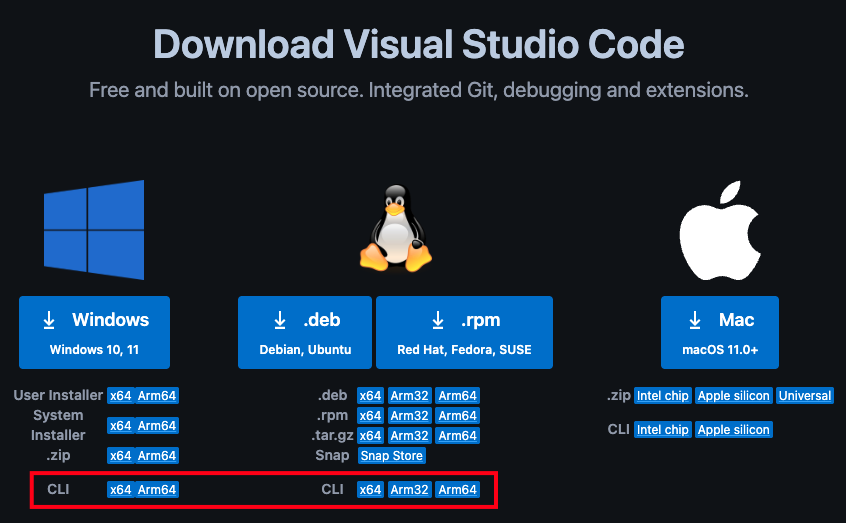The image size is (846, 523).
Task: Select Linux CLI Arm32 download
Action: tap(409, 490)
